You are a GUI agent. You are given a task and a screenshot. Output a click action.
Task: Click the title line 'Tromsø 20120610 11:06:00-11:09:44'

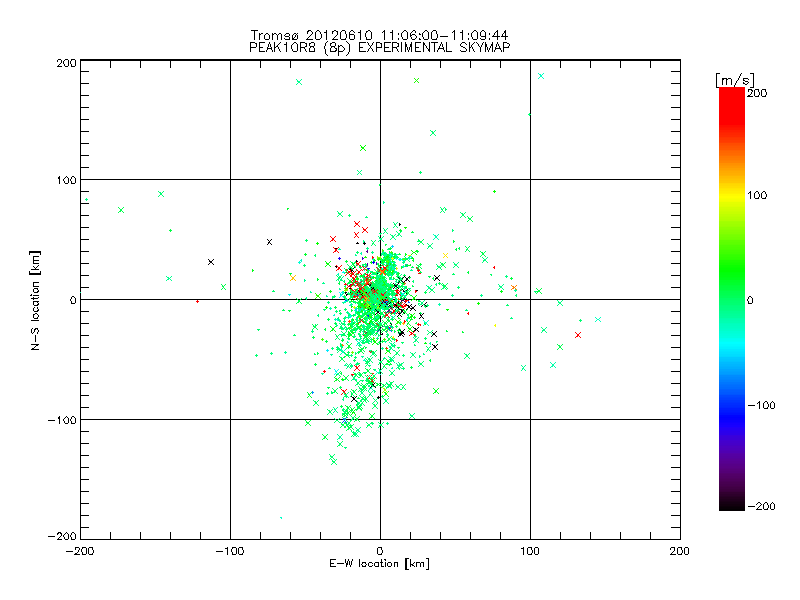(x=379, y=35)
